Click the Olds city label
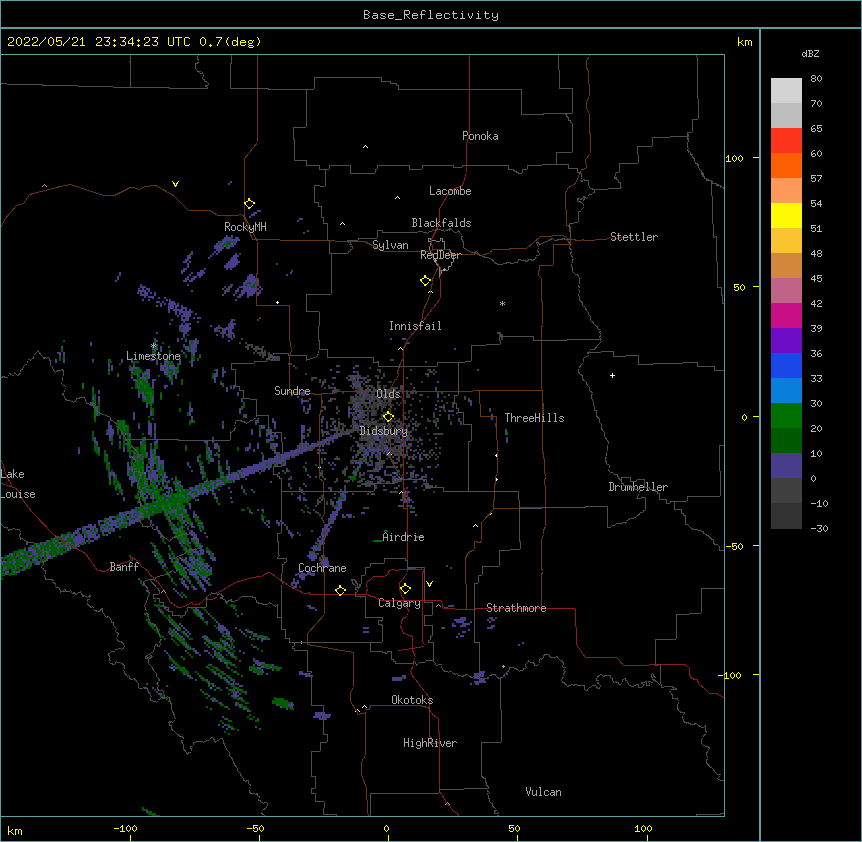Image resolution: width=862 pixels, height=842 pixels. 388,394
